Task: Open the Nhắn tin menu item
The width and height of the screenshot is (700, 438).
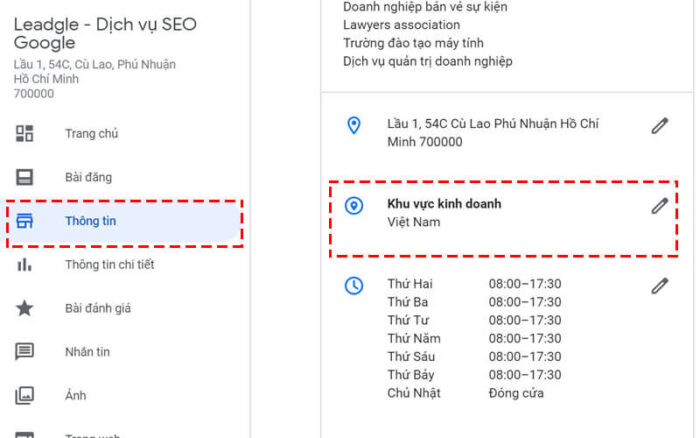Action: click(x=88, y=352)
